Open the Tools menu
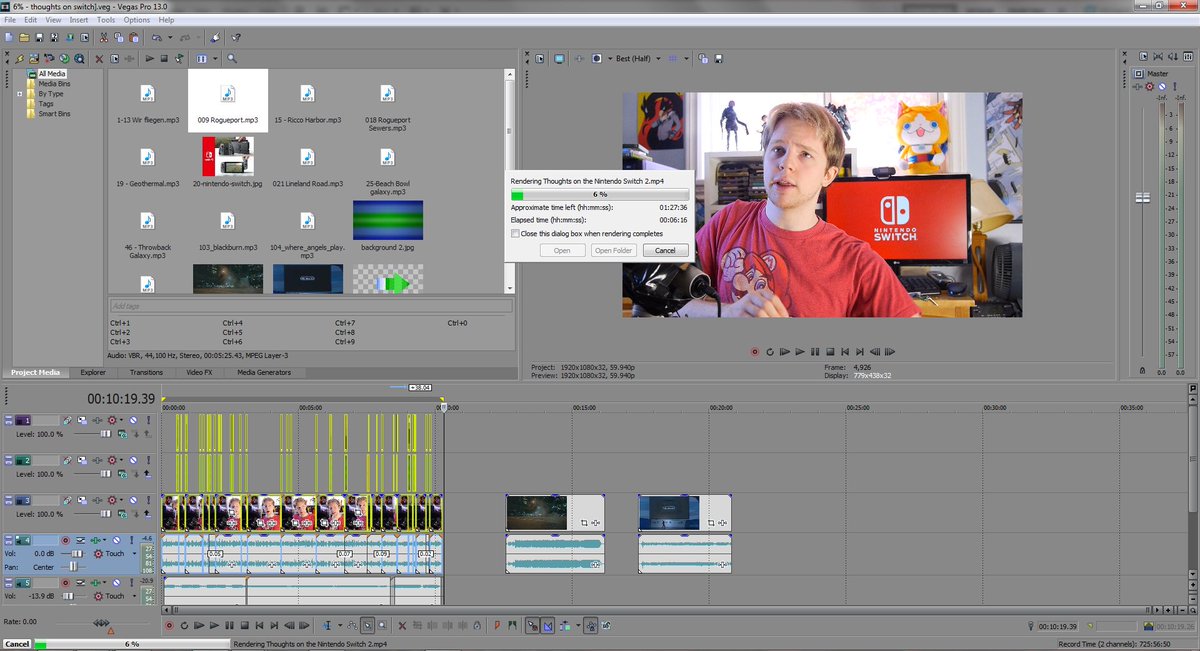The height and width of the screenshot is (651, 1200). click(x=106, y=20)
